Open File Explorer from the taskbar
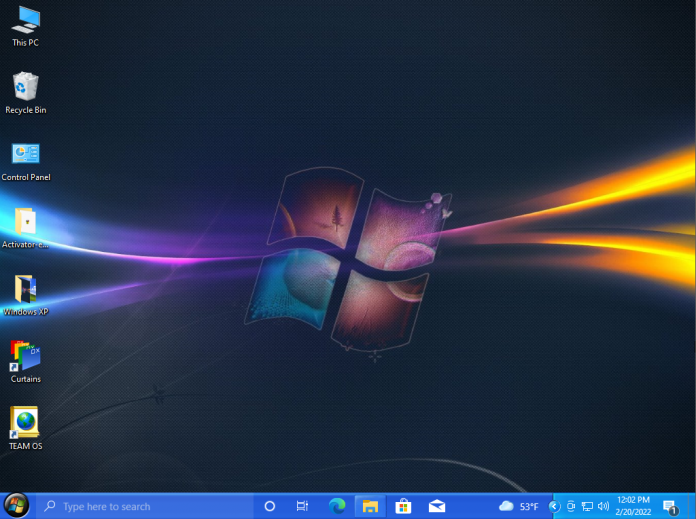Viewport: 696px width, 519px height. pyautogui.click(x=370, y=506)
